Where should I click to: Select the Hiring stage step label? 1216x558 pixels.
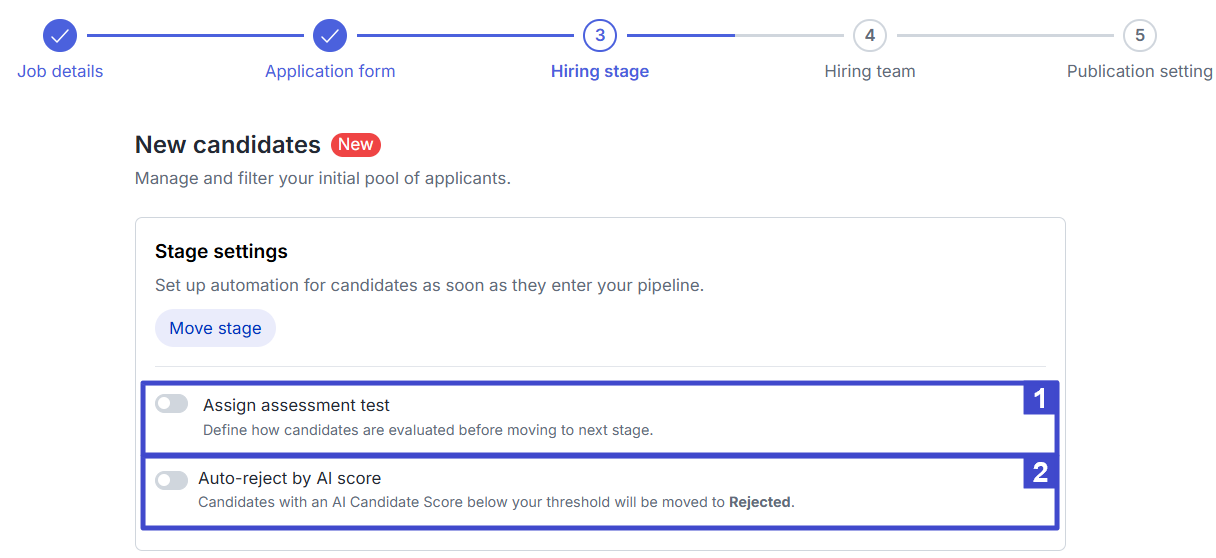600,72
